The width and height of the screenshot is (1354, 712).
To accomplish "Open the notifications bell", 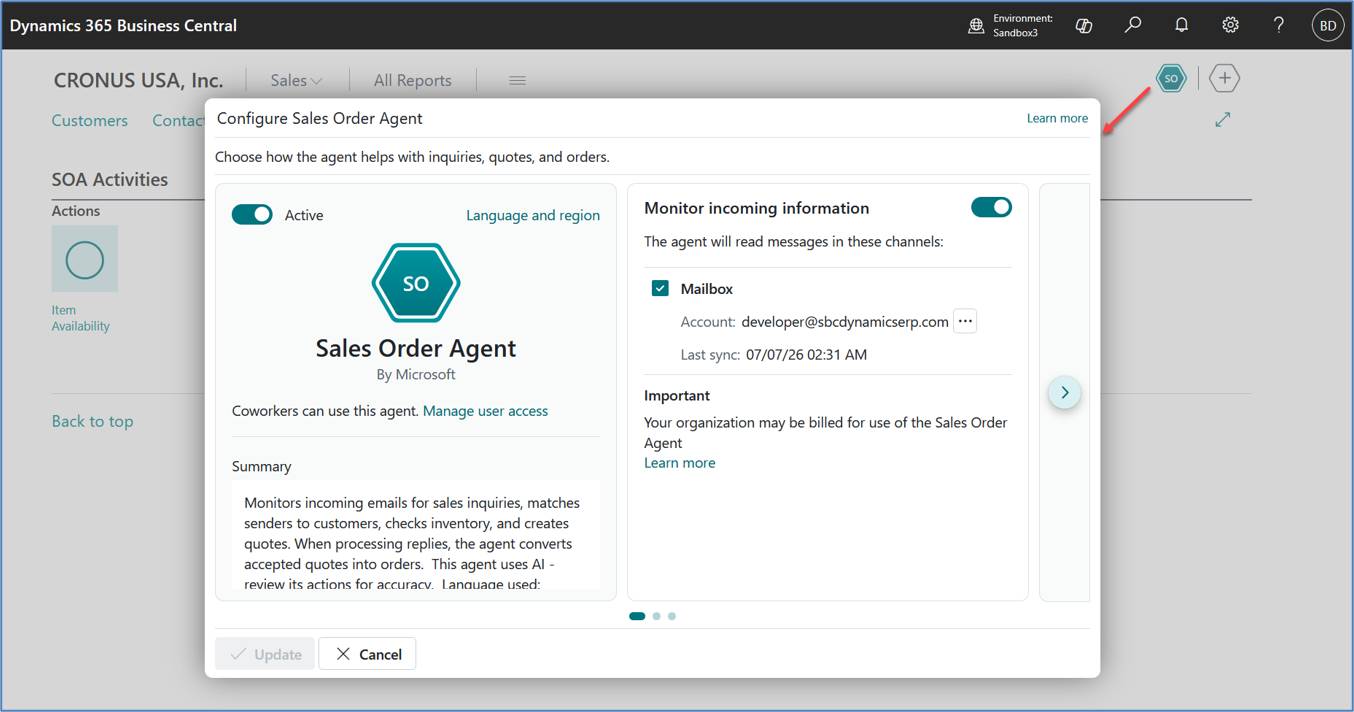I will coord(1181,25).
